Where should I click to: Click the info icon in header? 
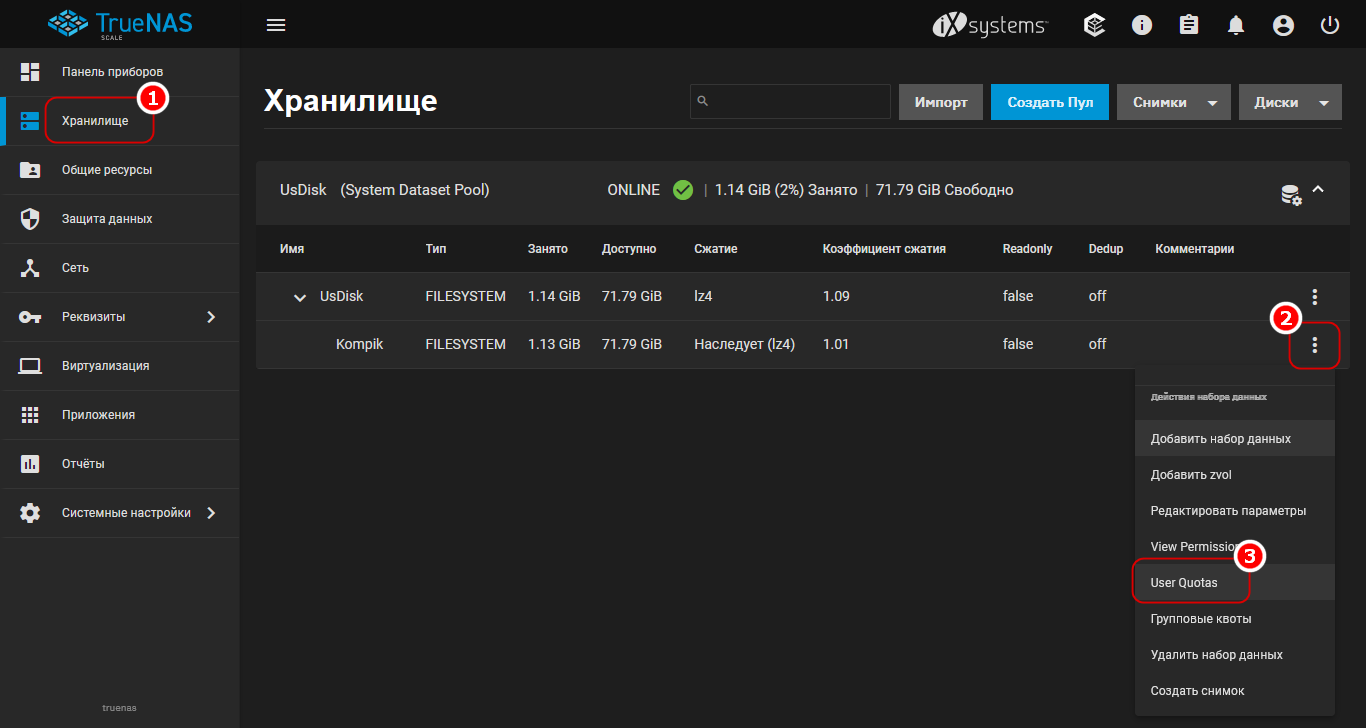click(x=1142, y=25)
